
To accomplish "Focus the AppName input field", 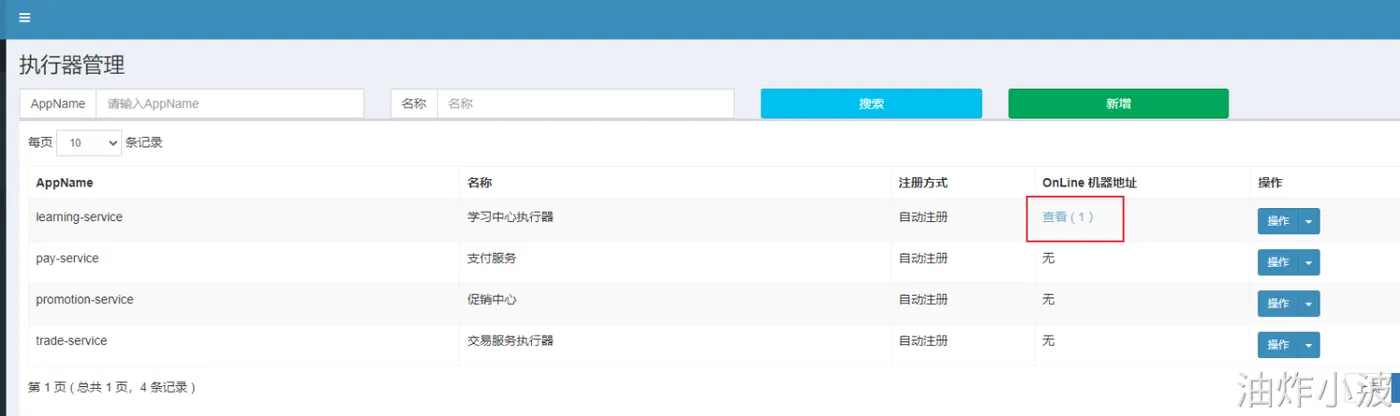I will (229, 104).
